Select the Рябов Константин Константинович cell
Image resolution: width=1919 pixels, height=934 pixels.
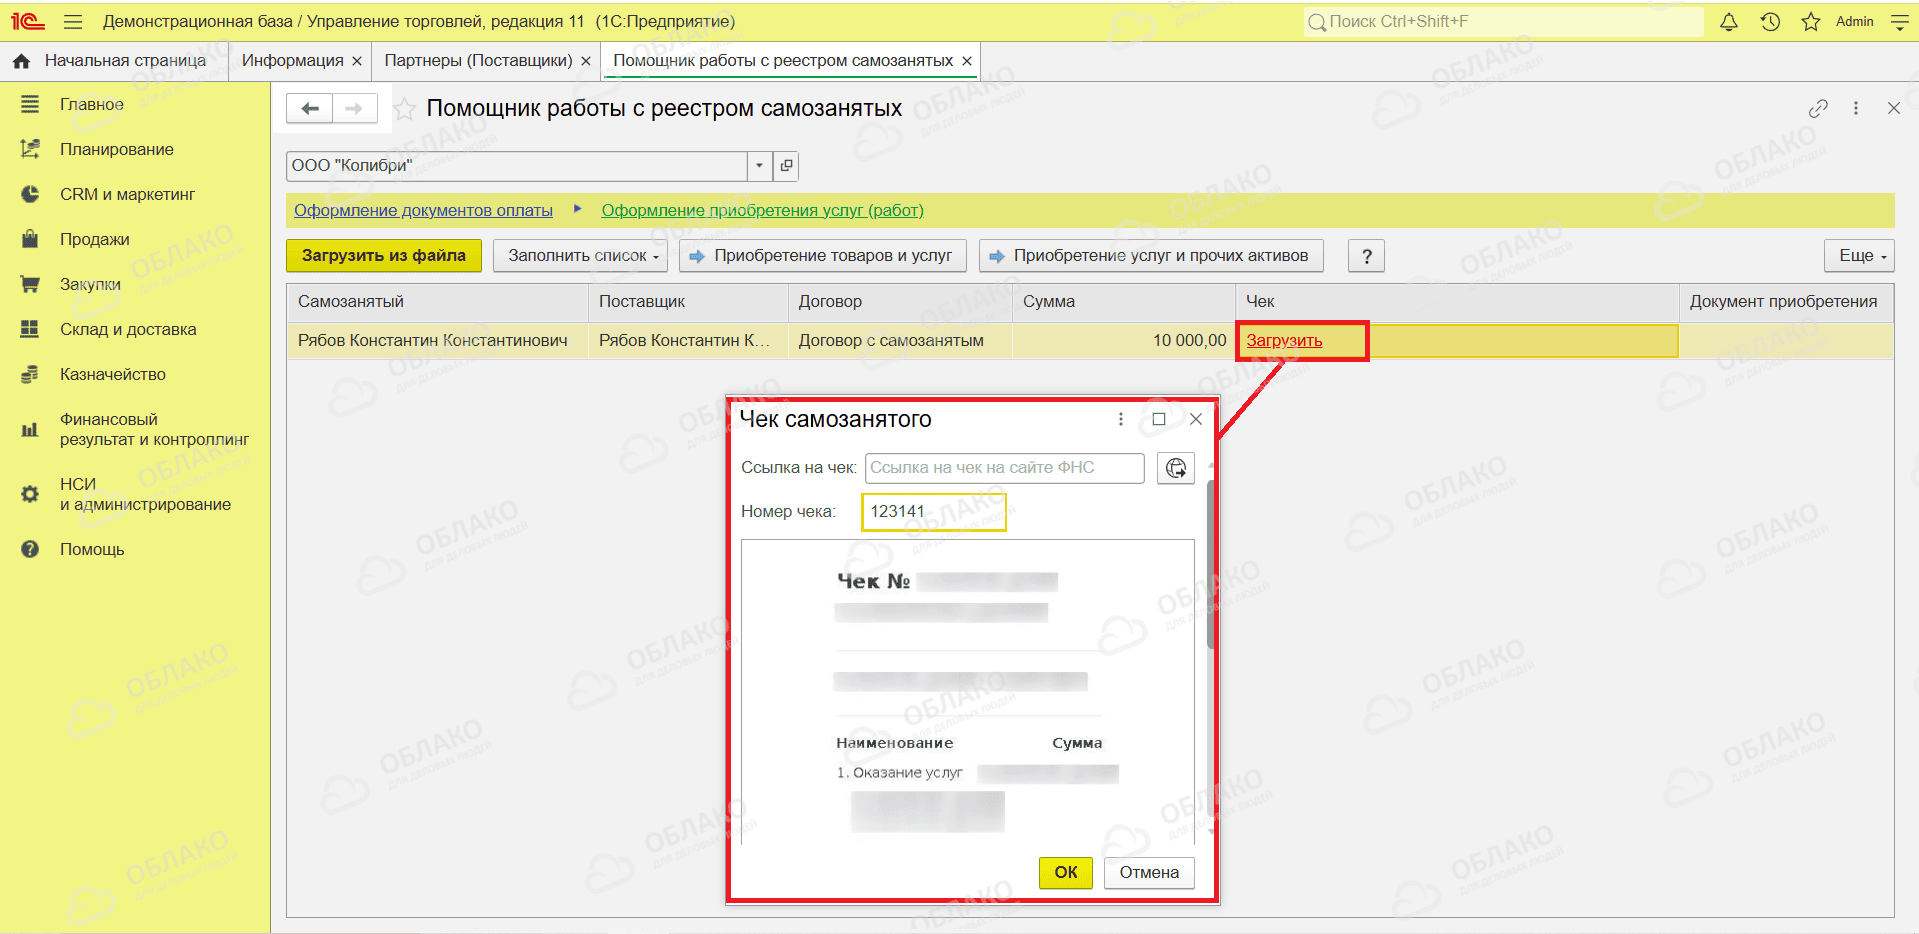pyautogui.click(x=438, y=341)
